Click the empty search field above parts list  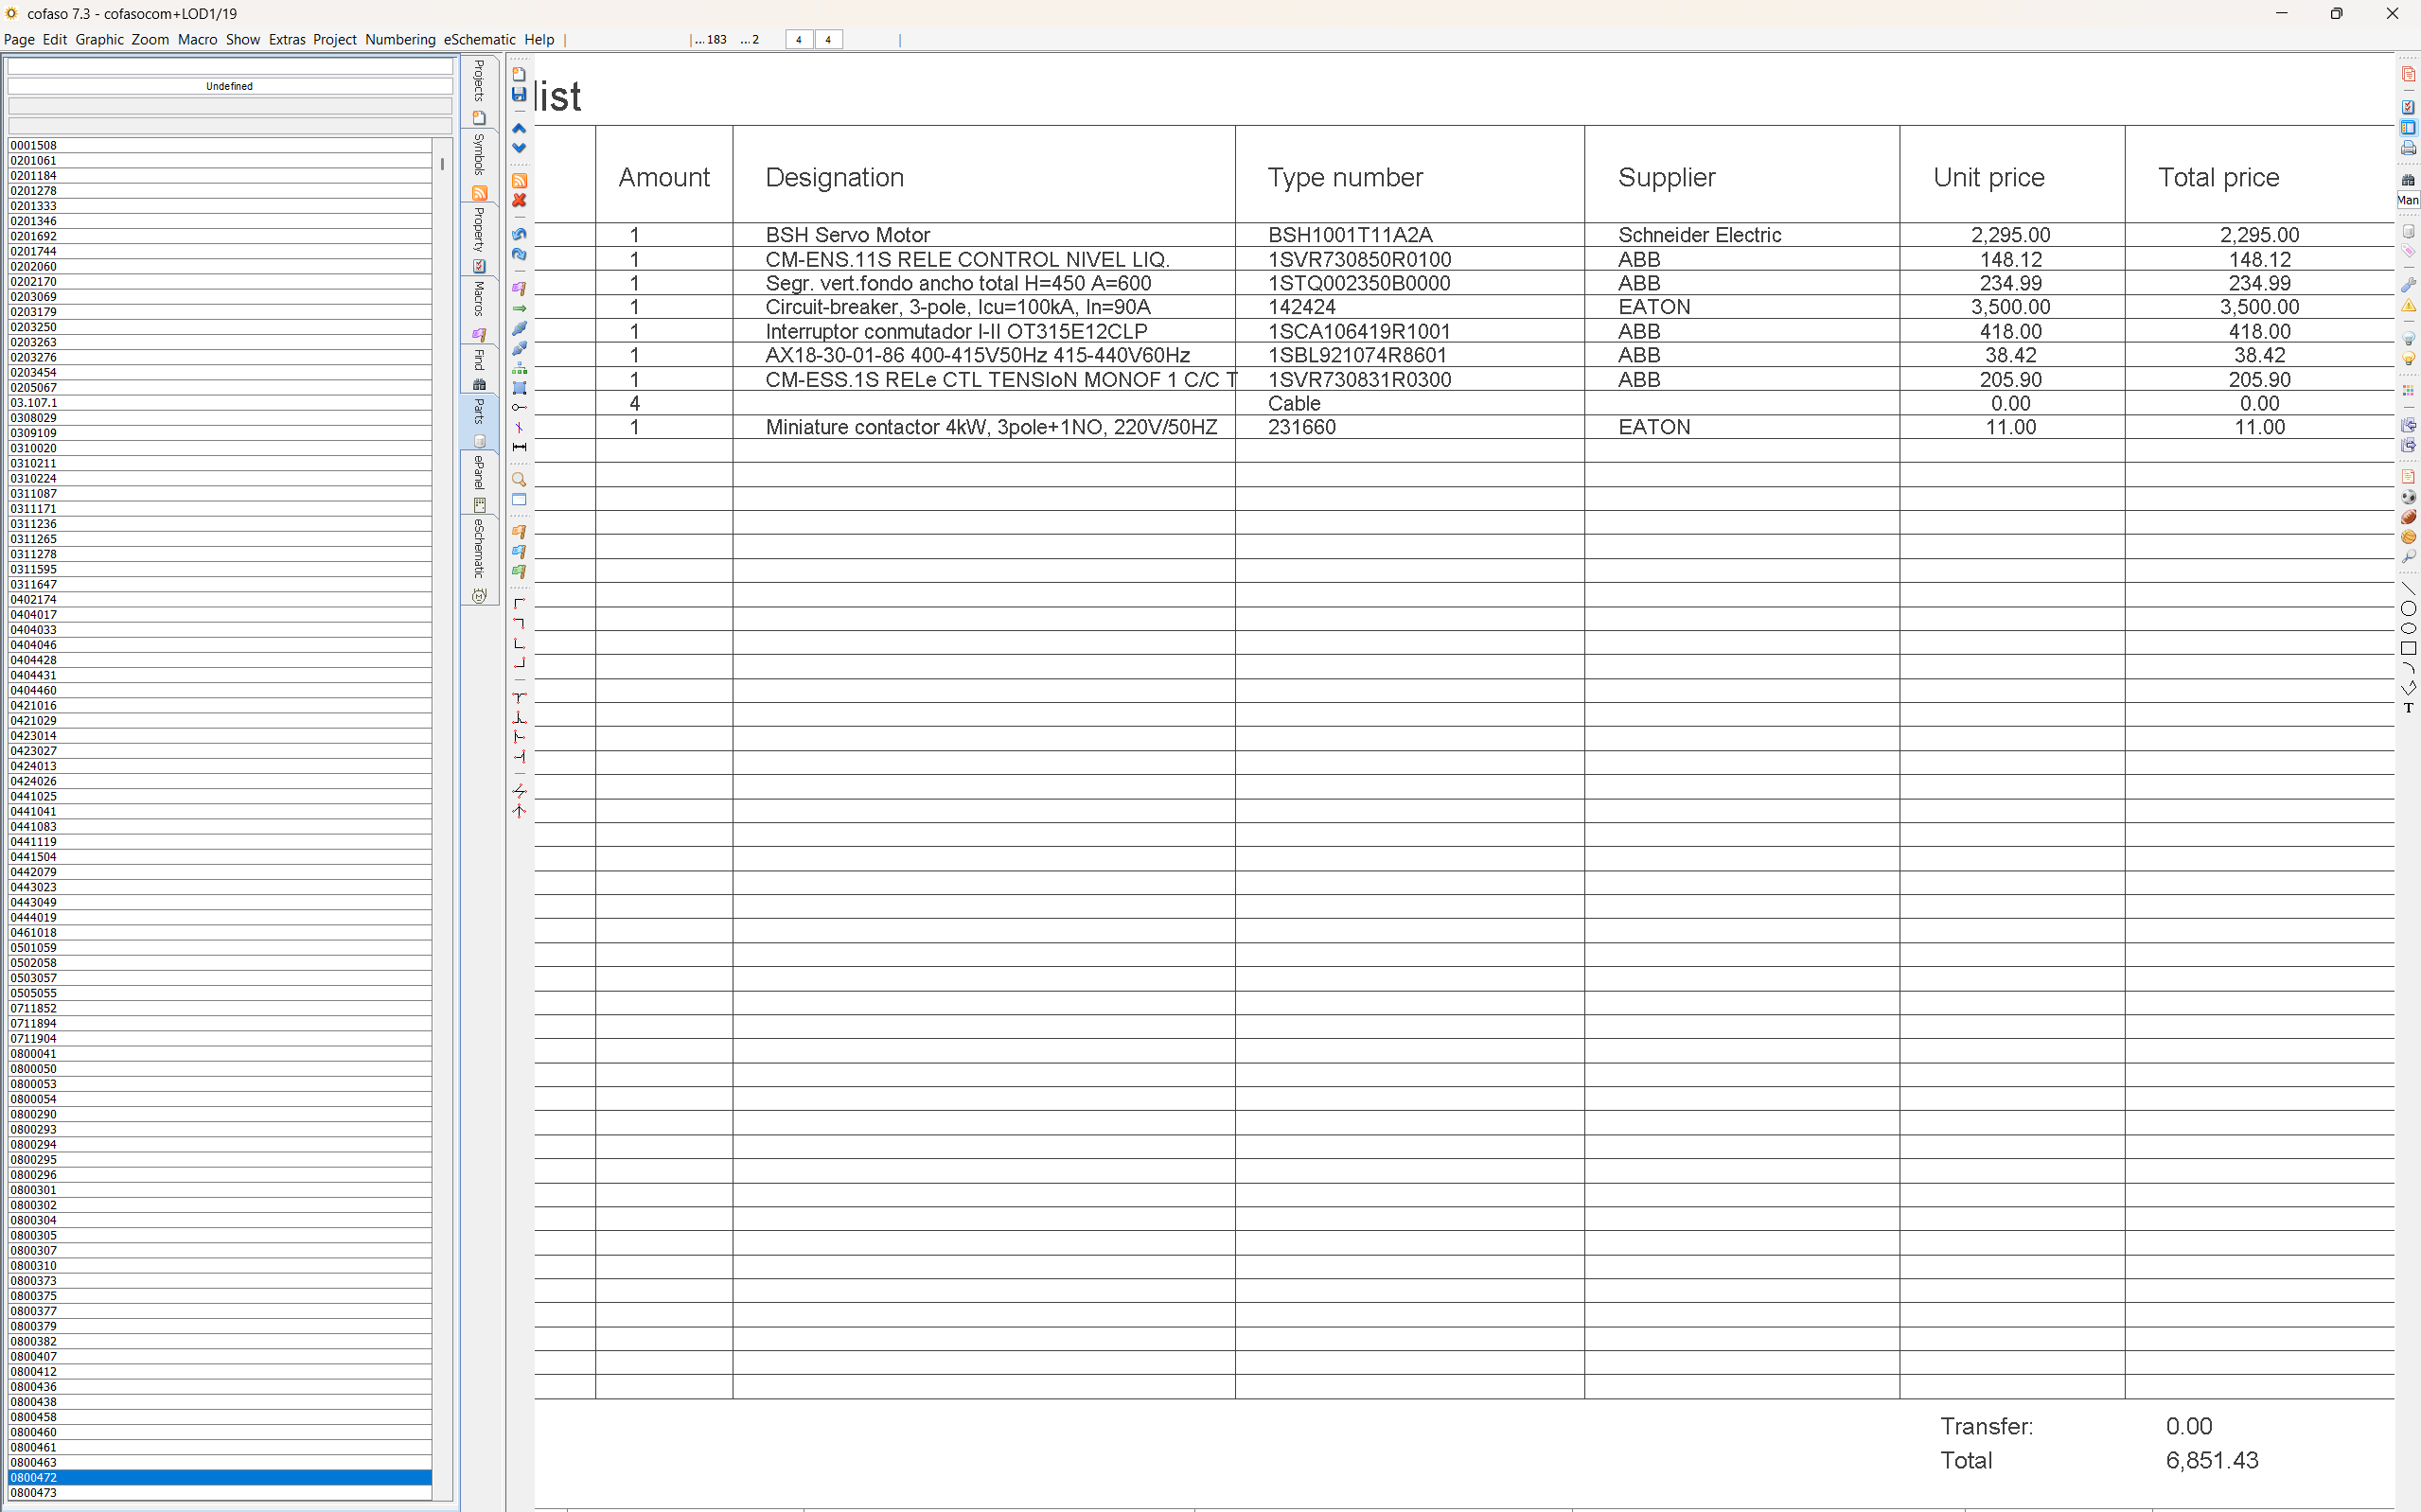(229, 66)
